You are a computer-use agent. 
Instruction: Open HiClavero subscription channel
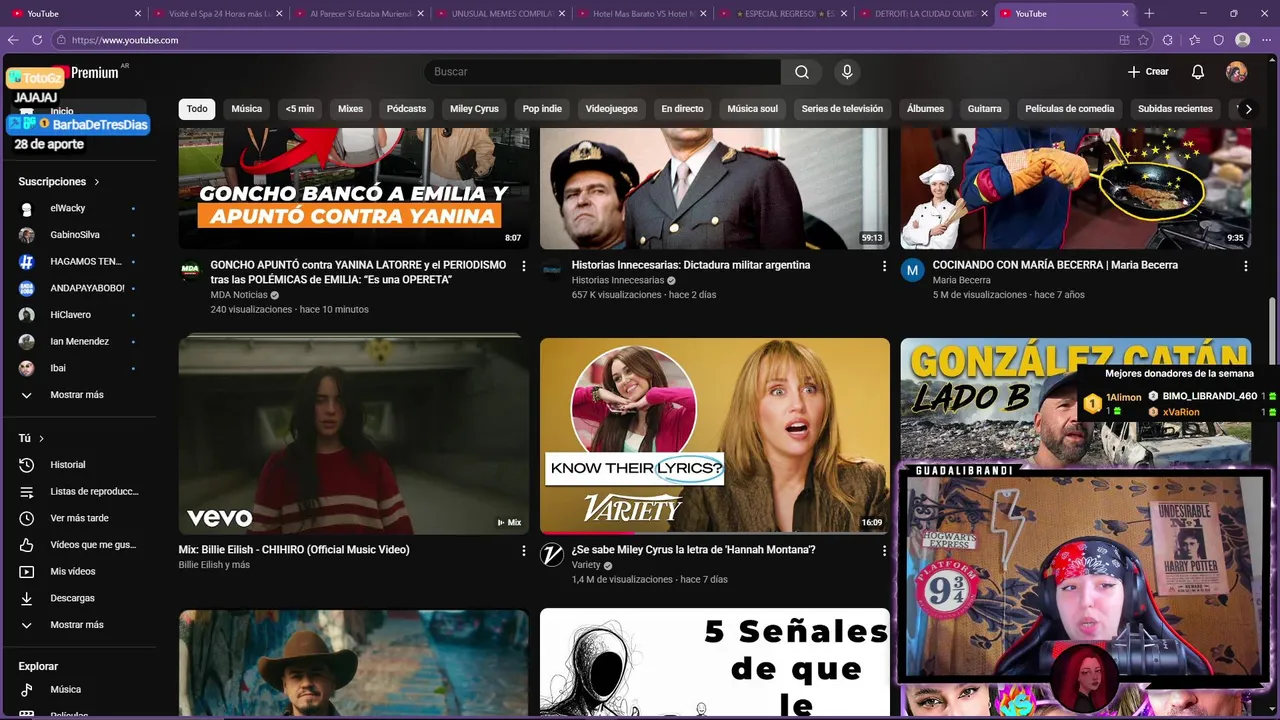pyautogui.click(x=78, y=315)
